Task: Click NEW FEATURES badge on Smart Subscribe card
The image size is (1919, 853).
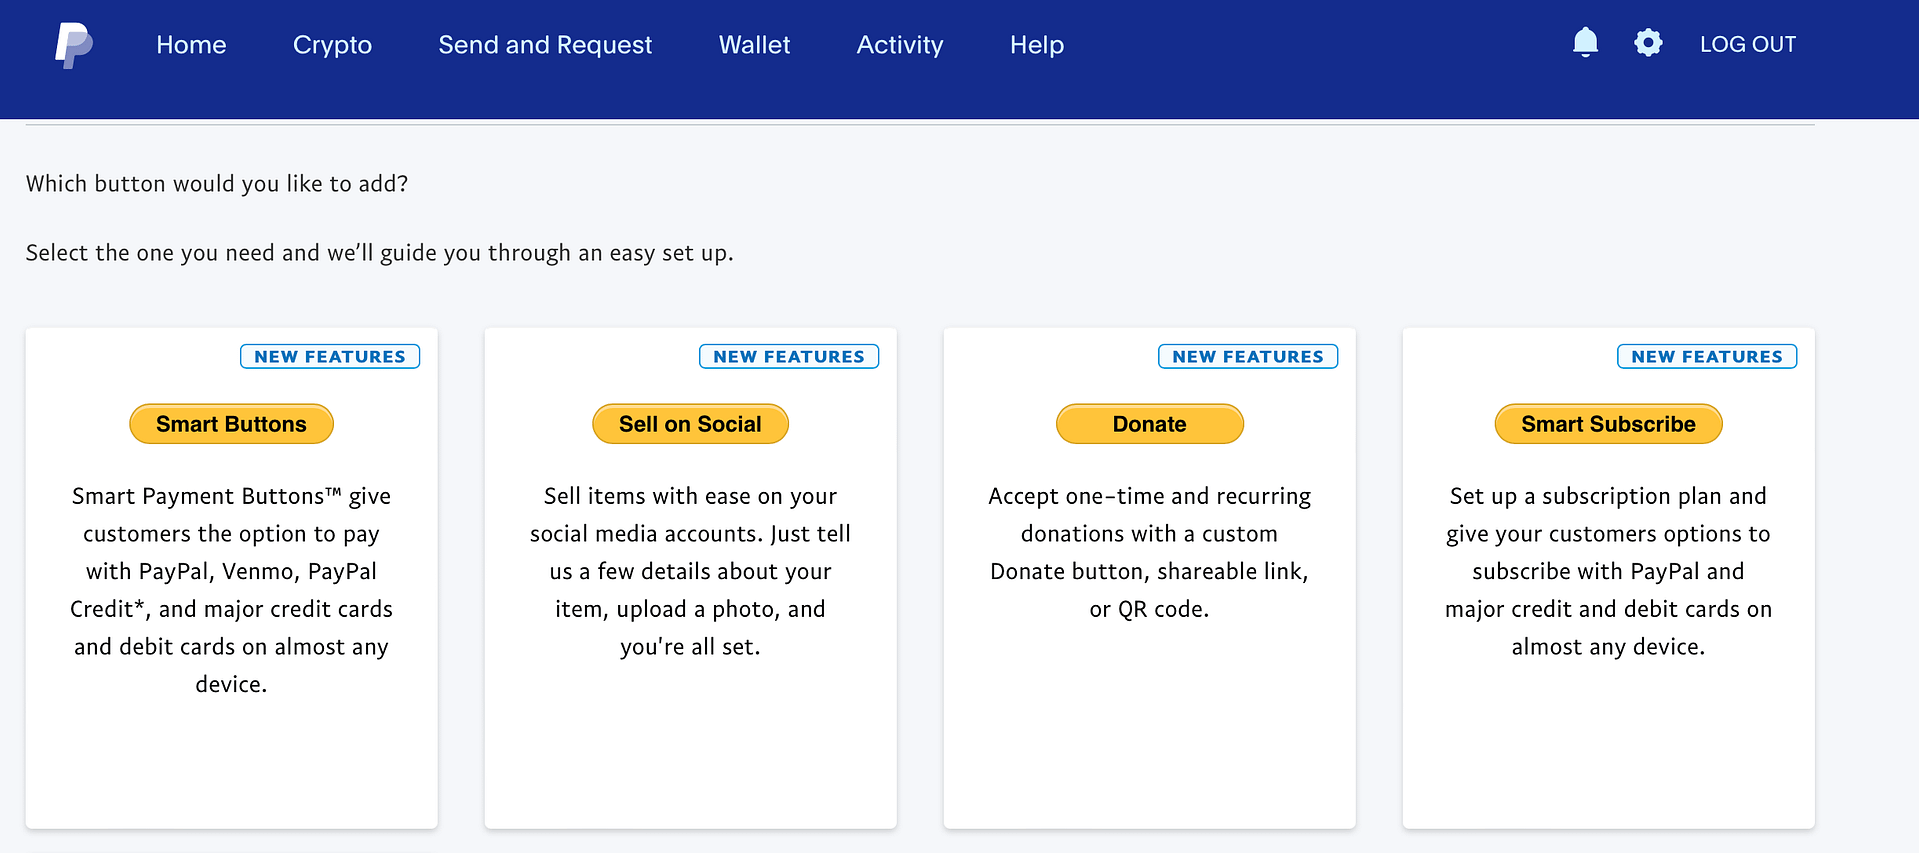Action: (1707, 356)
